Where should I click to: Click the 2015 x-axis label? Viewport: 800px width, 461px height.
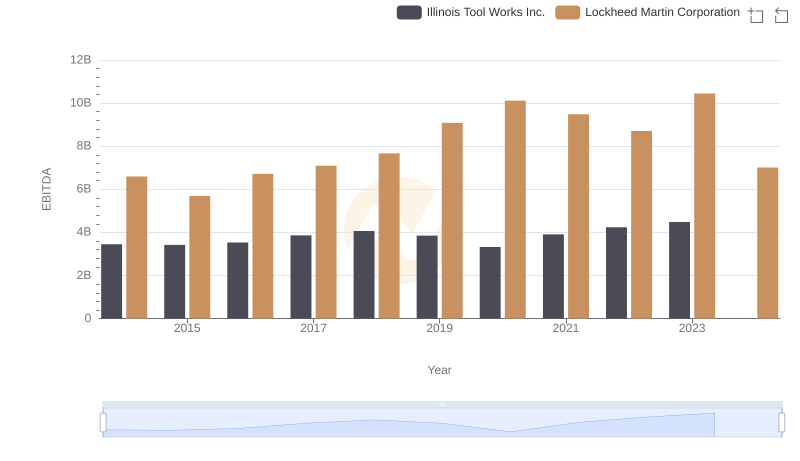tap(187, 328)
